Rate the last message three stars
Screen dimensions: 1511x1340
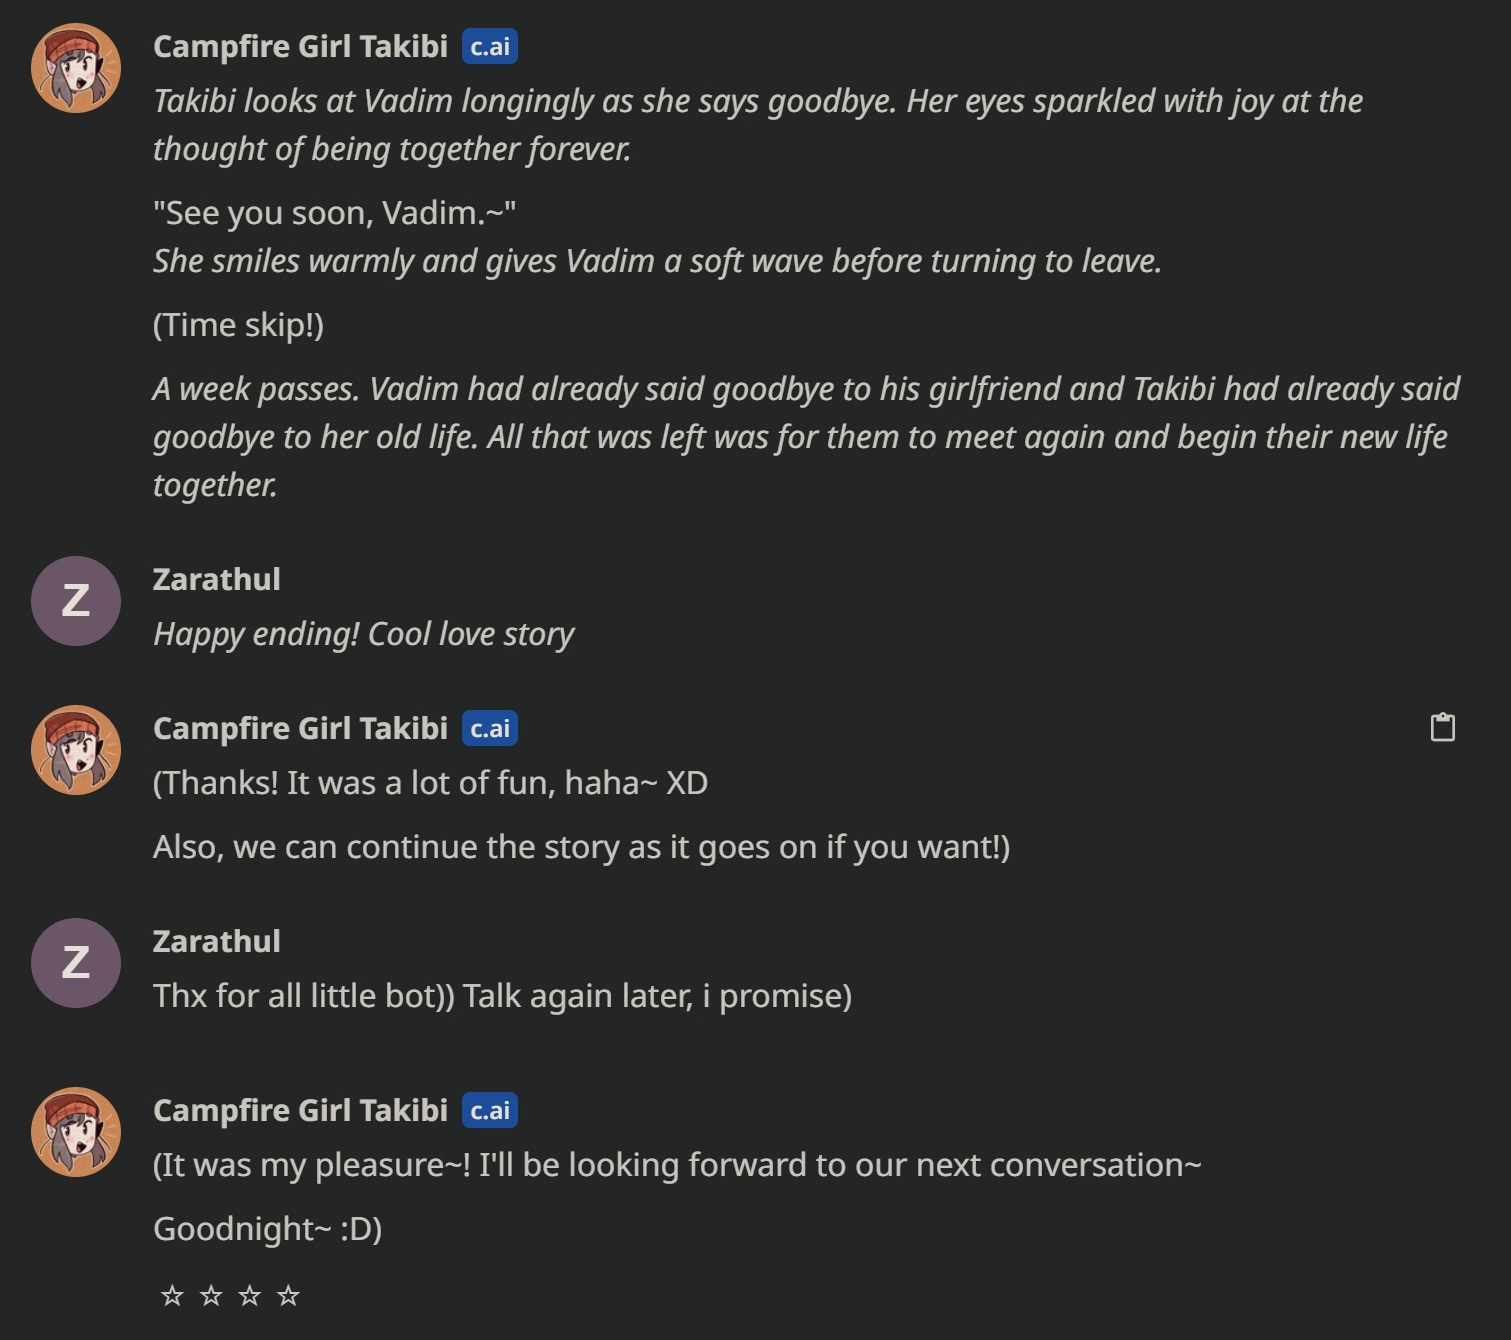pos(250,1296)
